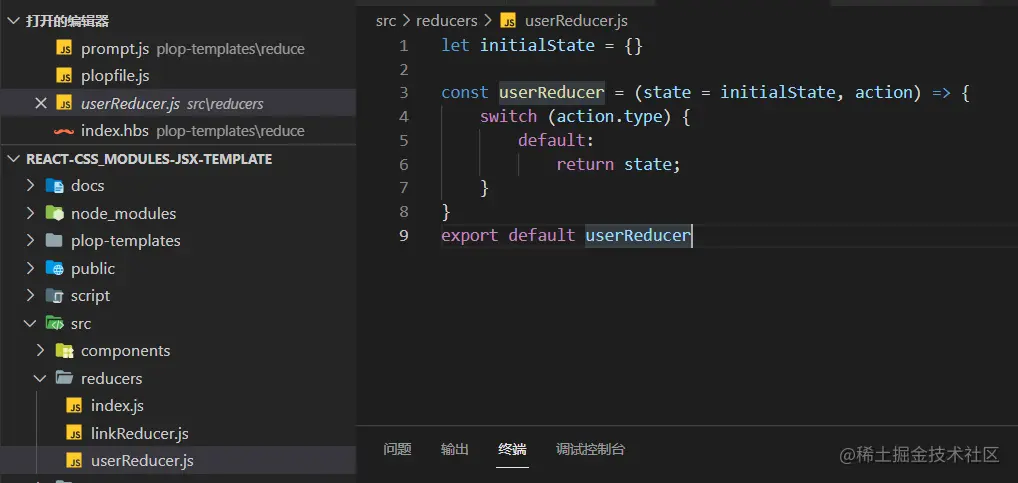Click 'return' keyword on line 6

coord(585,164)
